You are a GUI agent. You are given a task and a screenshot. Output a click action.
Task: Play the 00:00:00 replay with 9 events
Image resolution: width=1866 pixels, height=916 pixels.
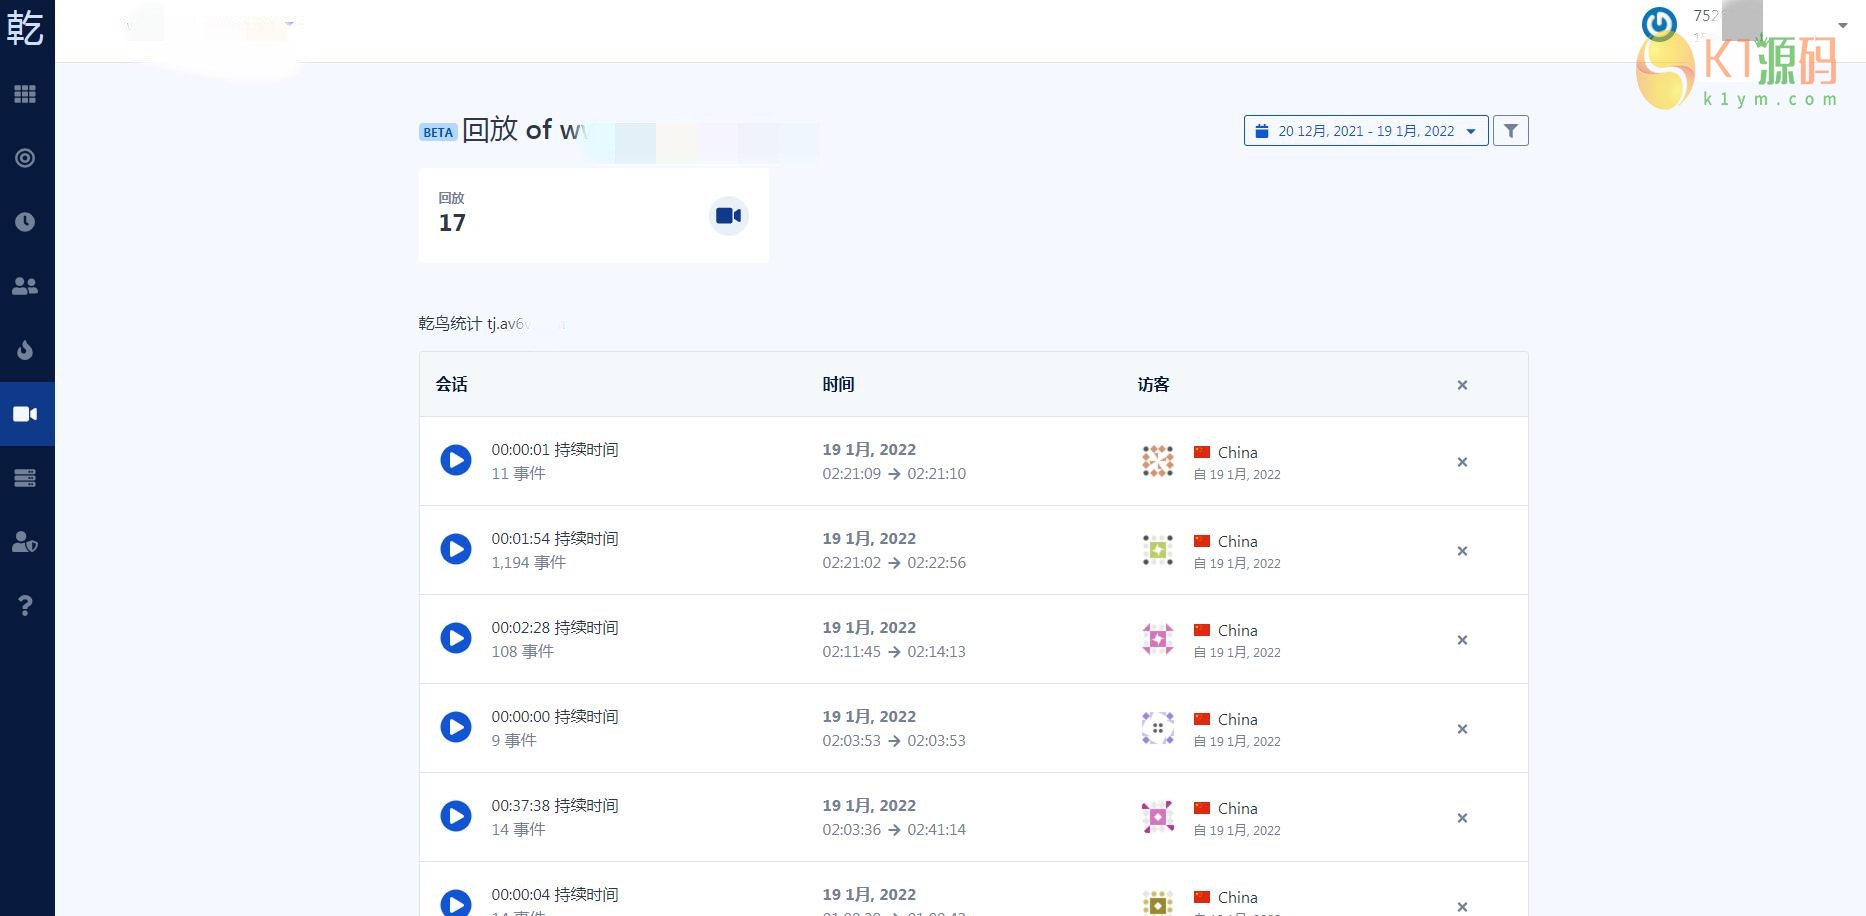[456, 727]
